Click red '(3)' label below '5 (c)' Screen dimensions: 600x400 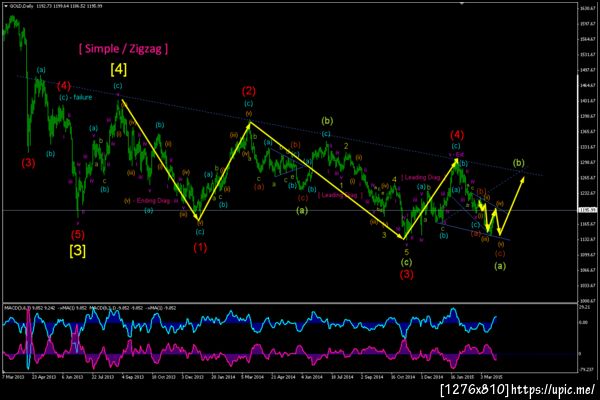pyautogui.click(x=406, y=274)
